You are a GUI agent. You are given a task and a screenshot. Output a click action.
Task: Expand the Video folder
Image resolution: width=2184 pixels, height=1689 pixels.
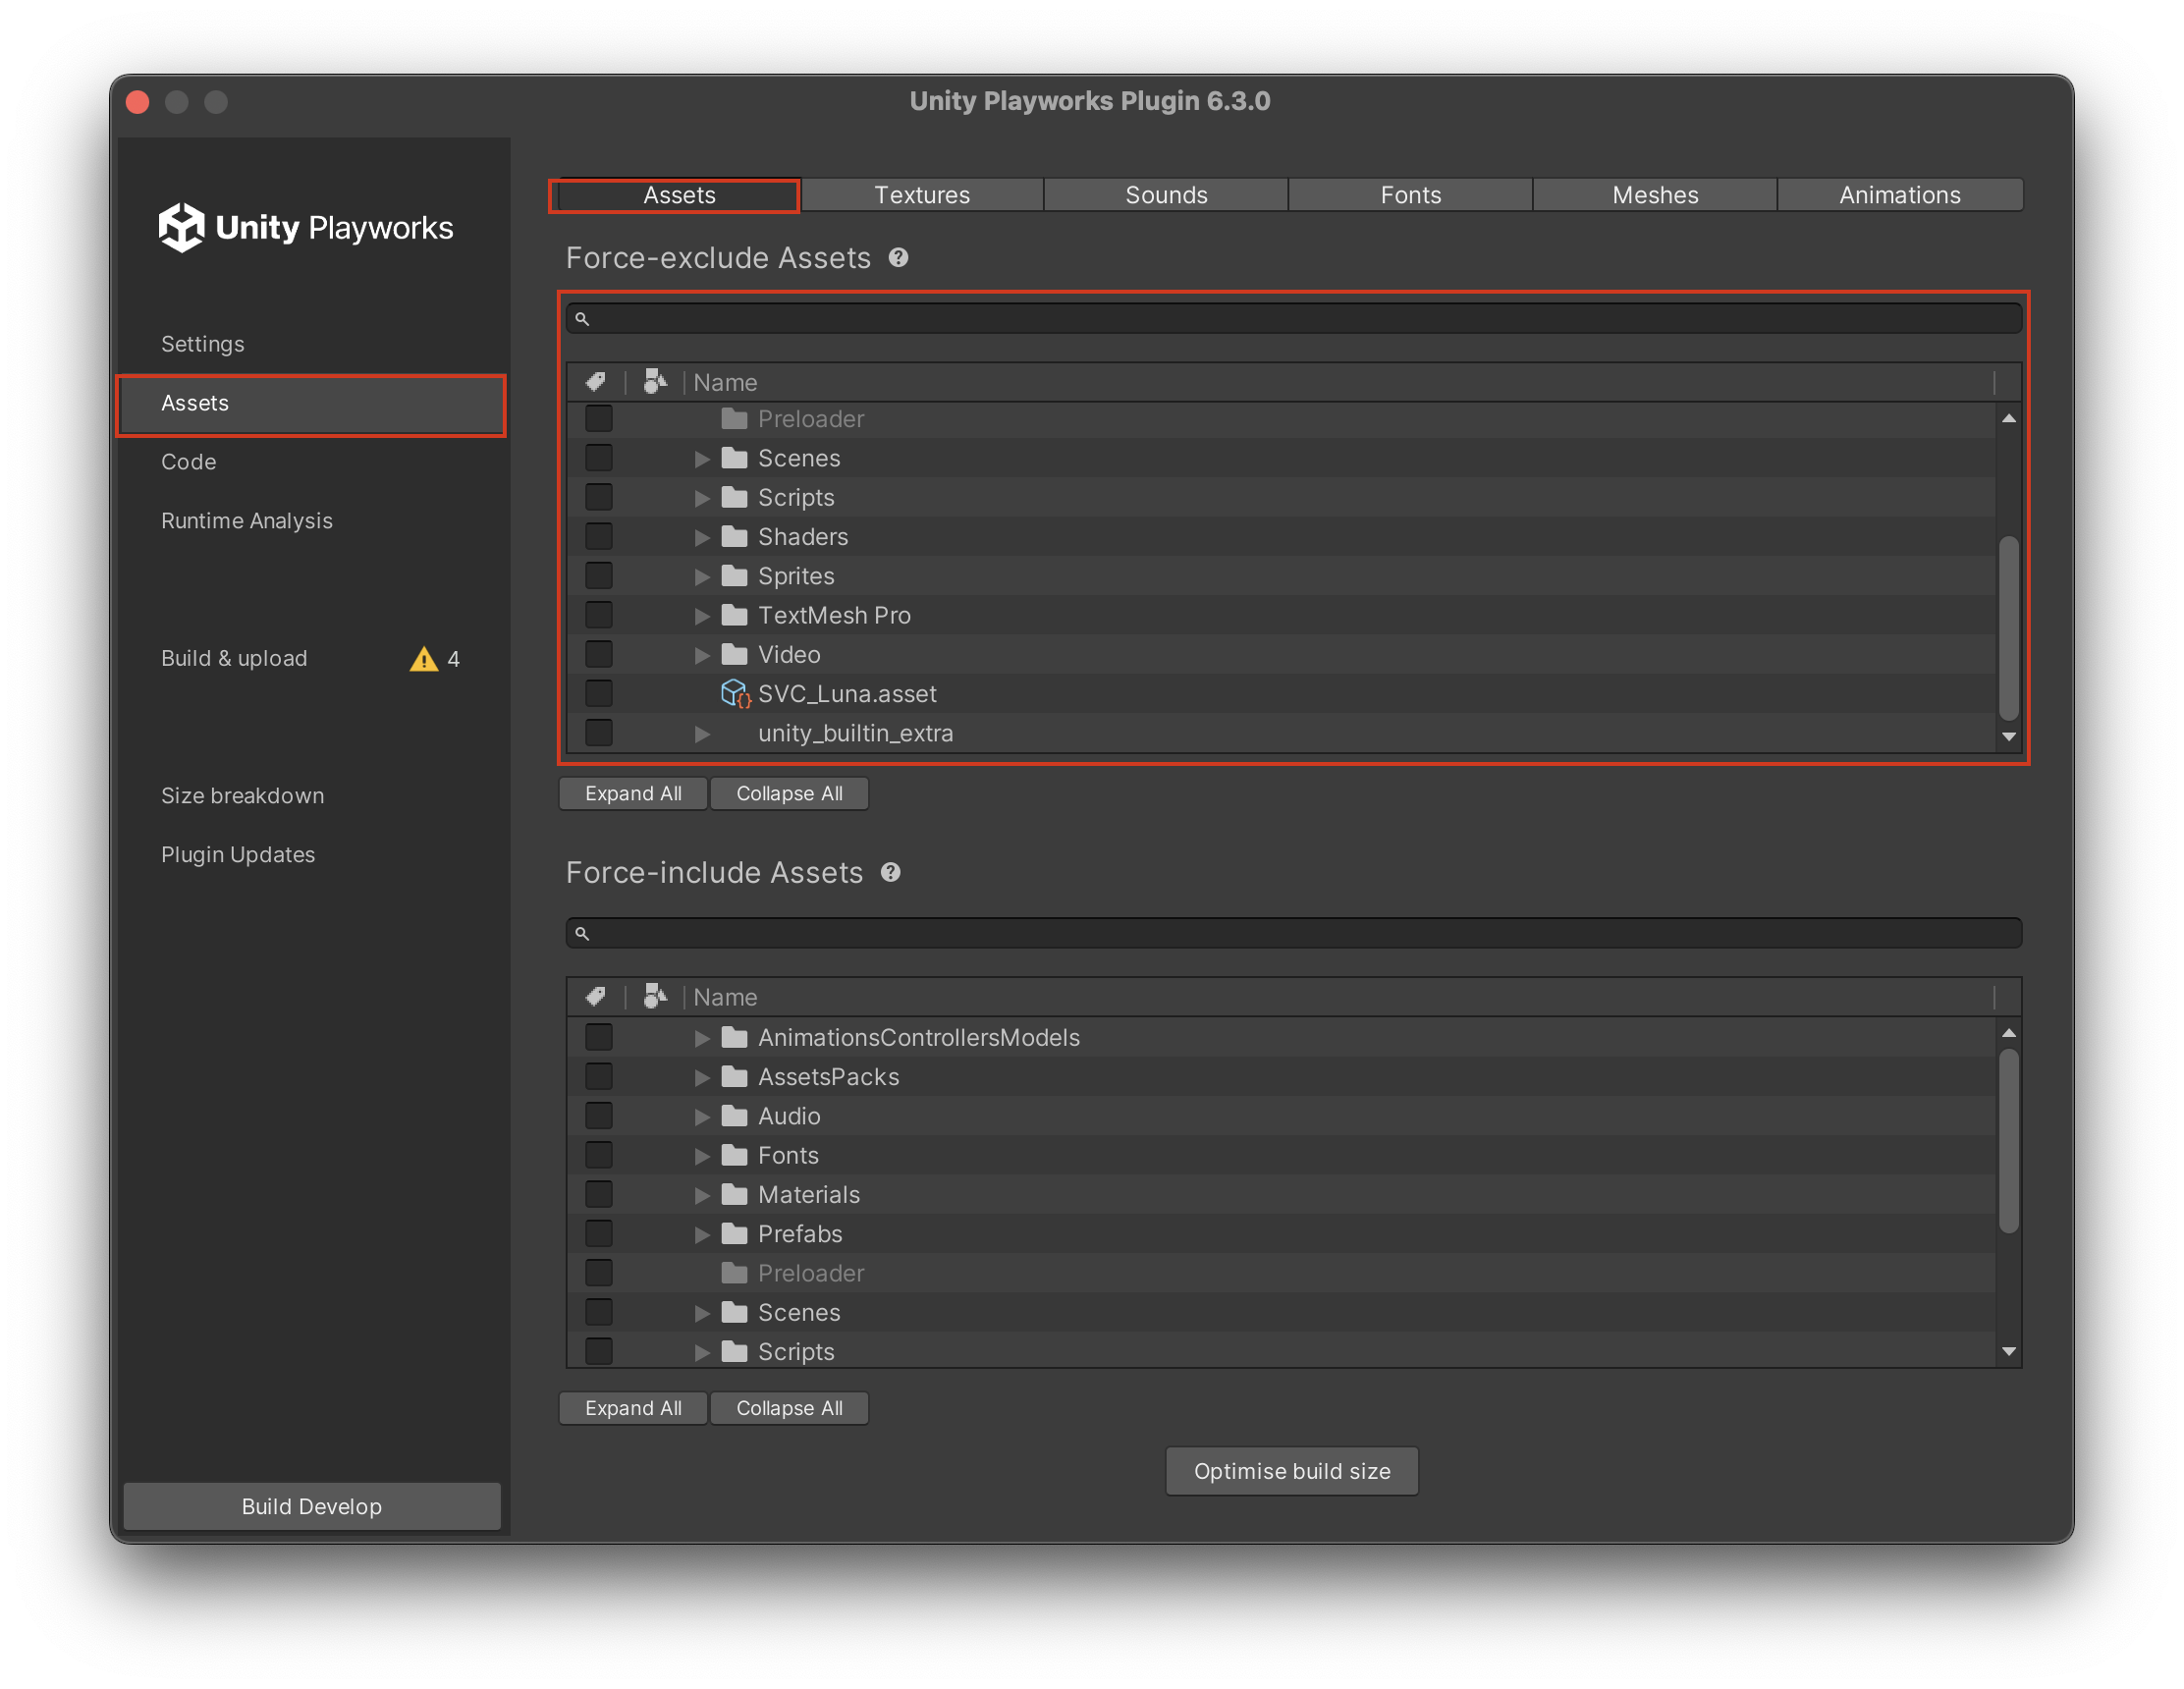click(x=702, y=655)
